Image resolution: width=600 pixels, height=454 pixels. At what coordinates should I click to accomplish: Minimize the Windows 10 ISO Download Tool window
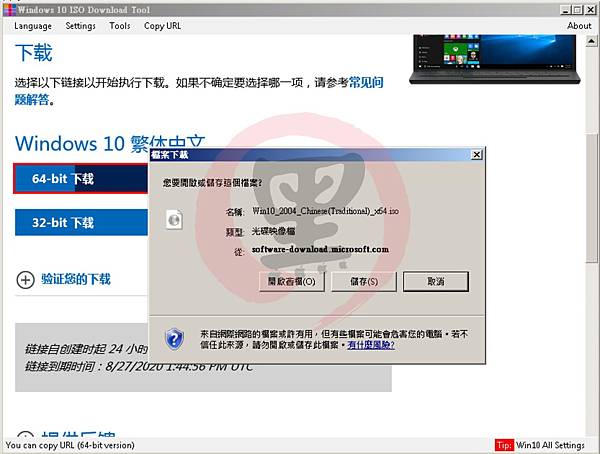pos(566,10)
